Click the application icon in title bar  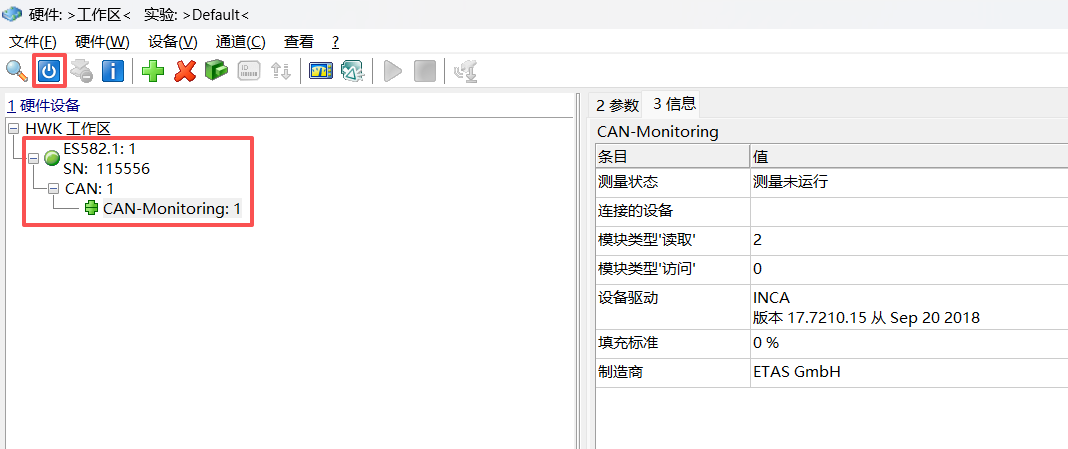[x=13, y=13]
